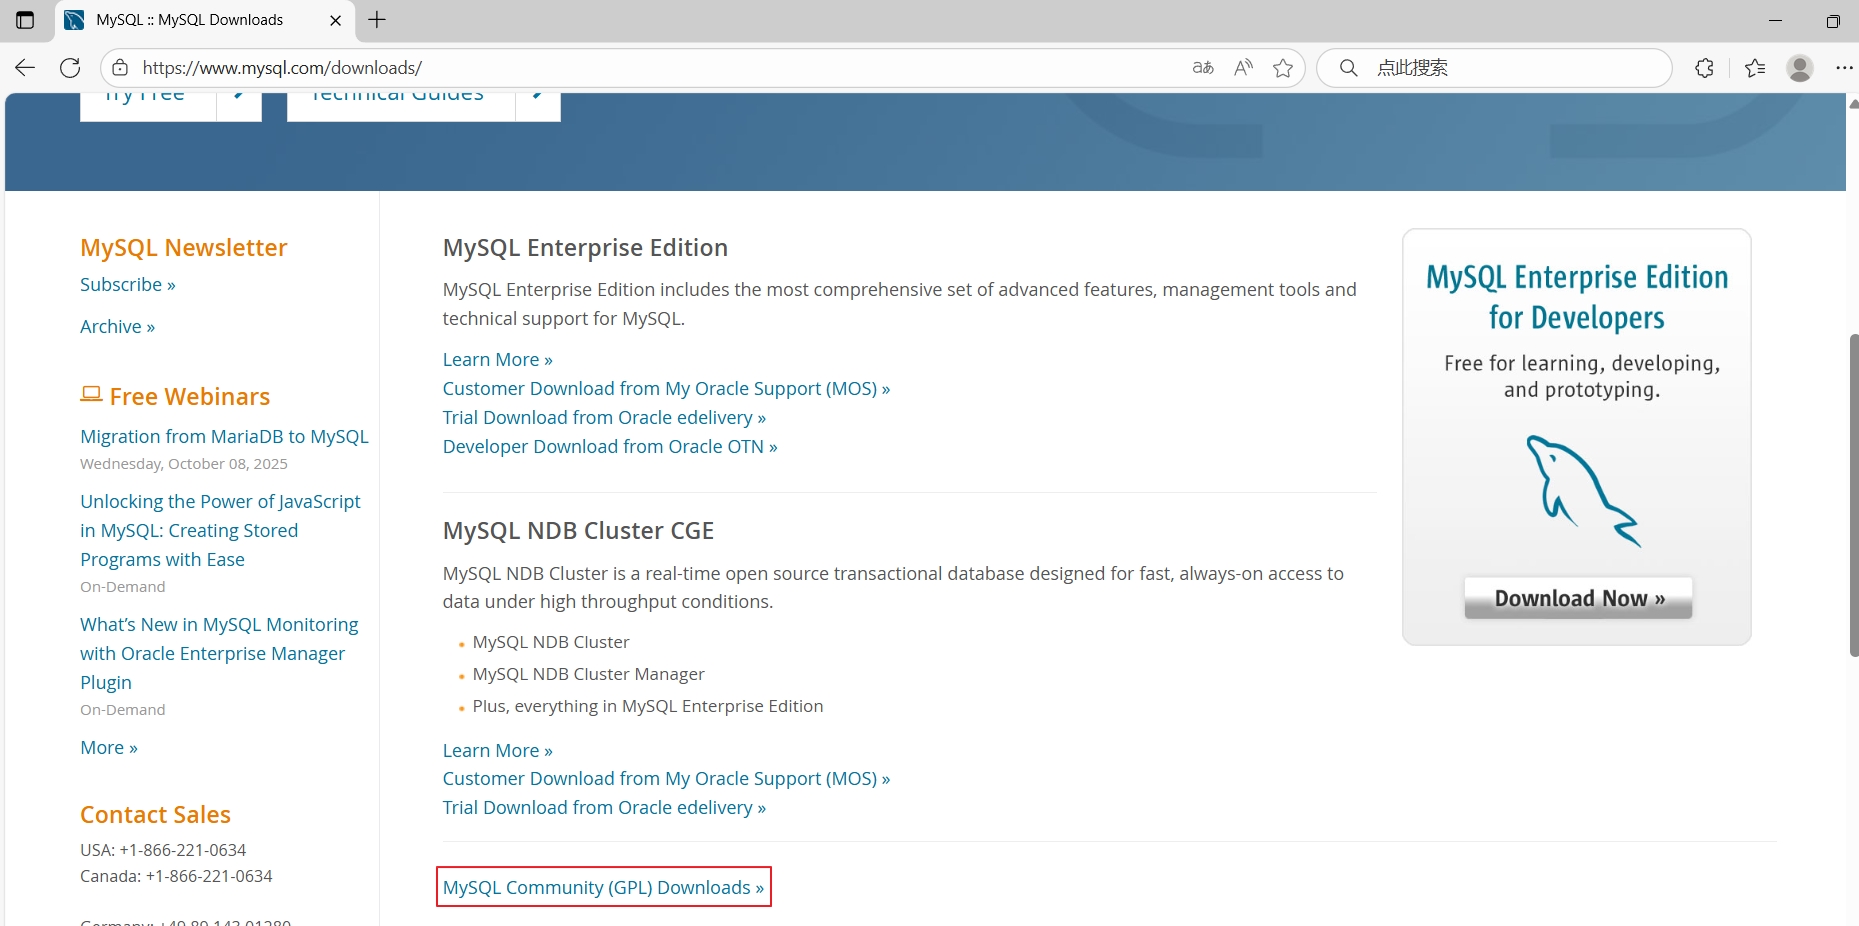Click Canada phone number text
The height and width of the screenshot is (926, 1859).
[x=176, y=876]
